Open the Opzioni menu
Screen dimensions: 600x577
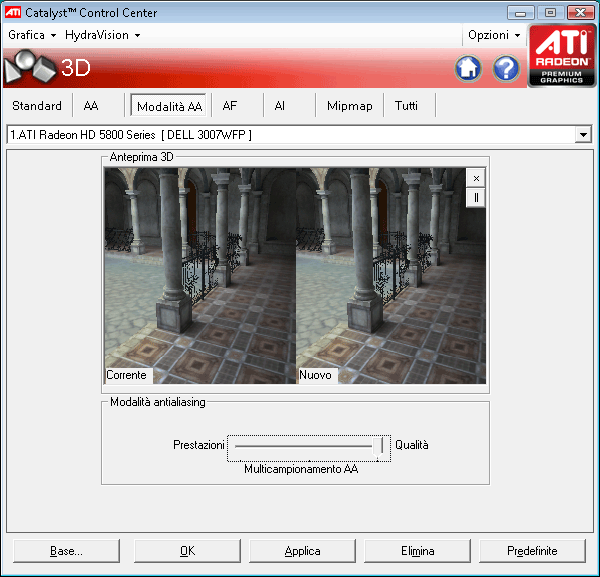click(x=494, y=35)
